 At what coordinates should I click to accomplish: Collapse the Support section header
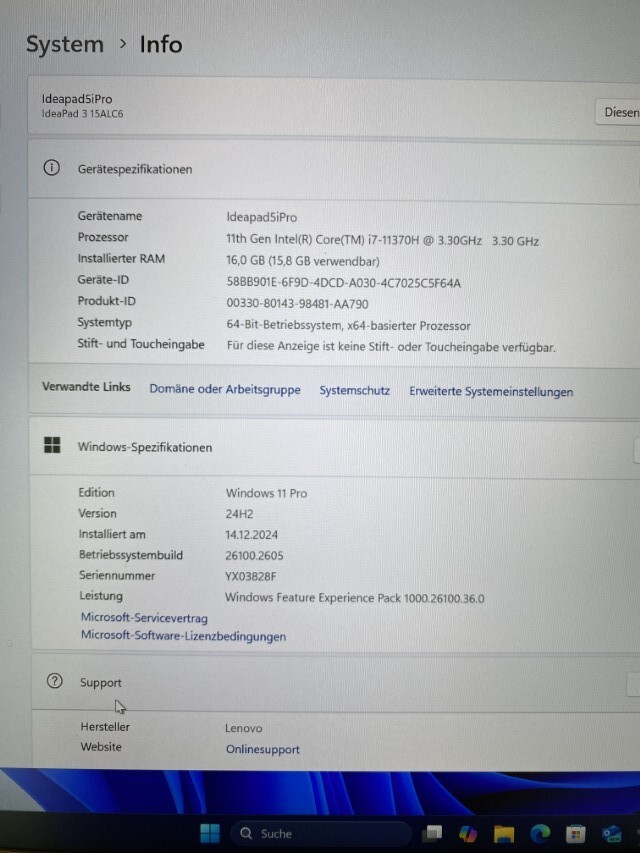336,682
